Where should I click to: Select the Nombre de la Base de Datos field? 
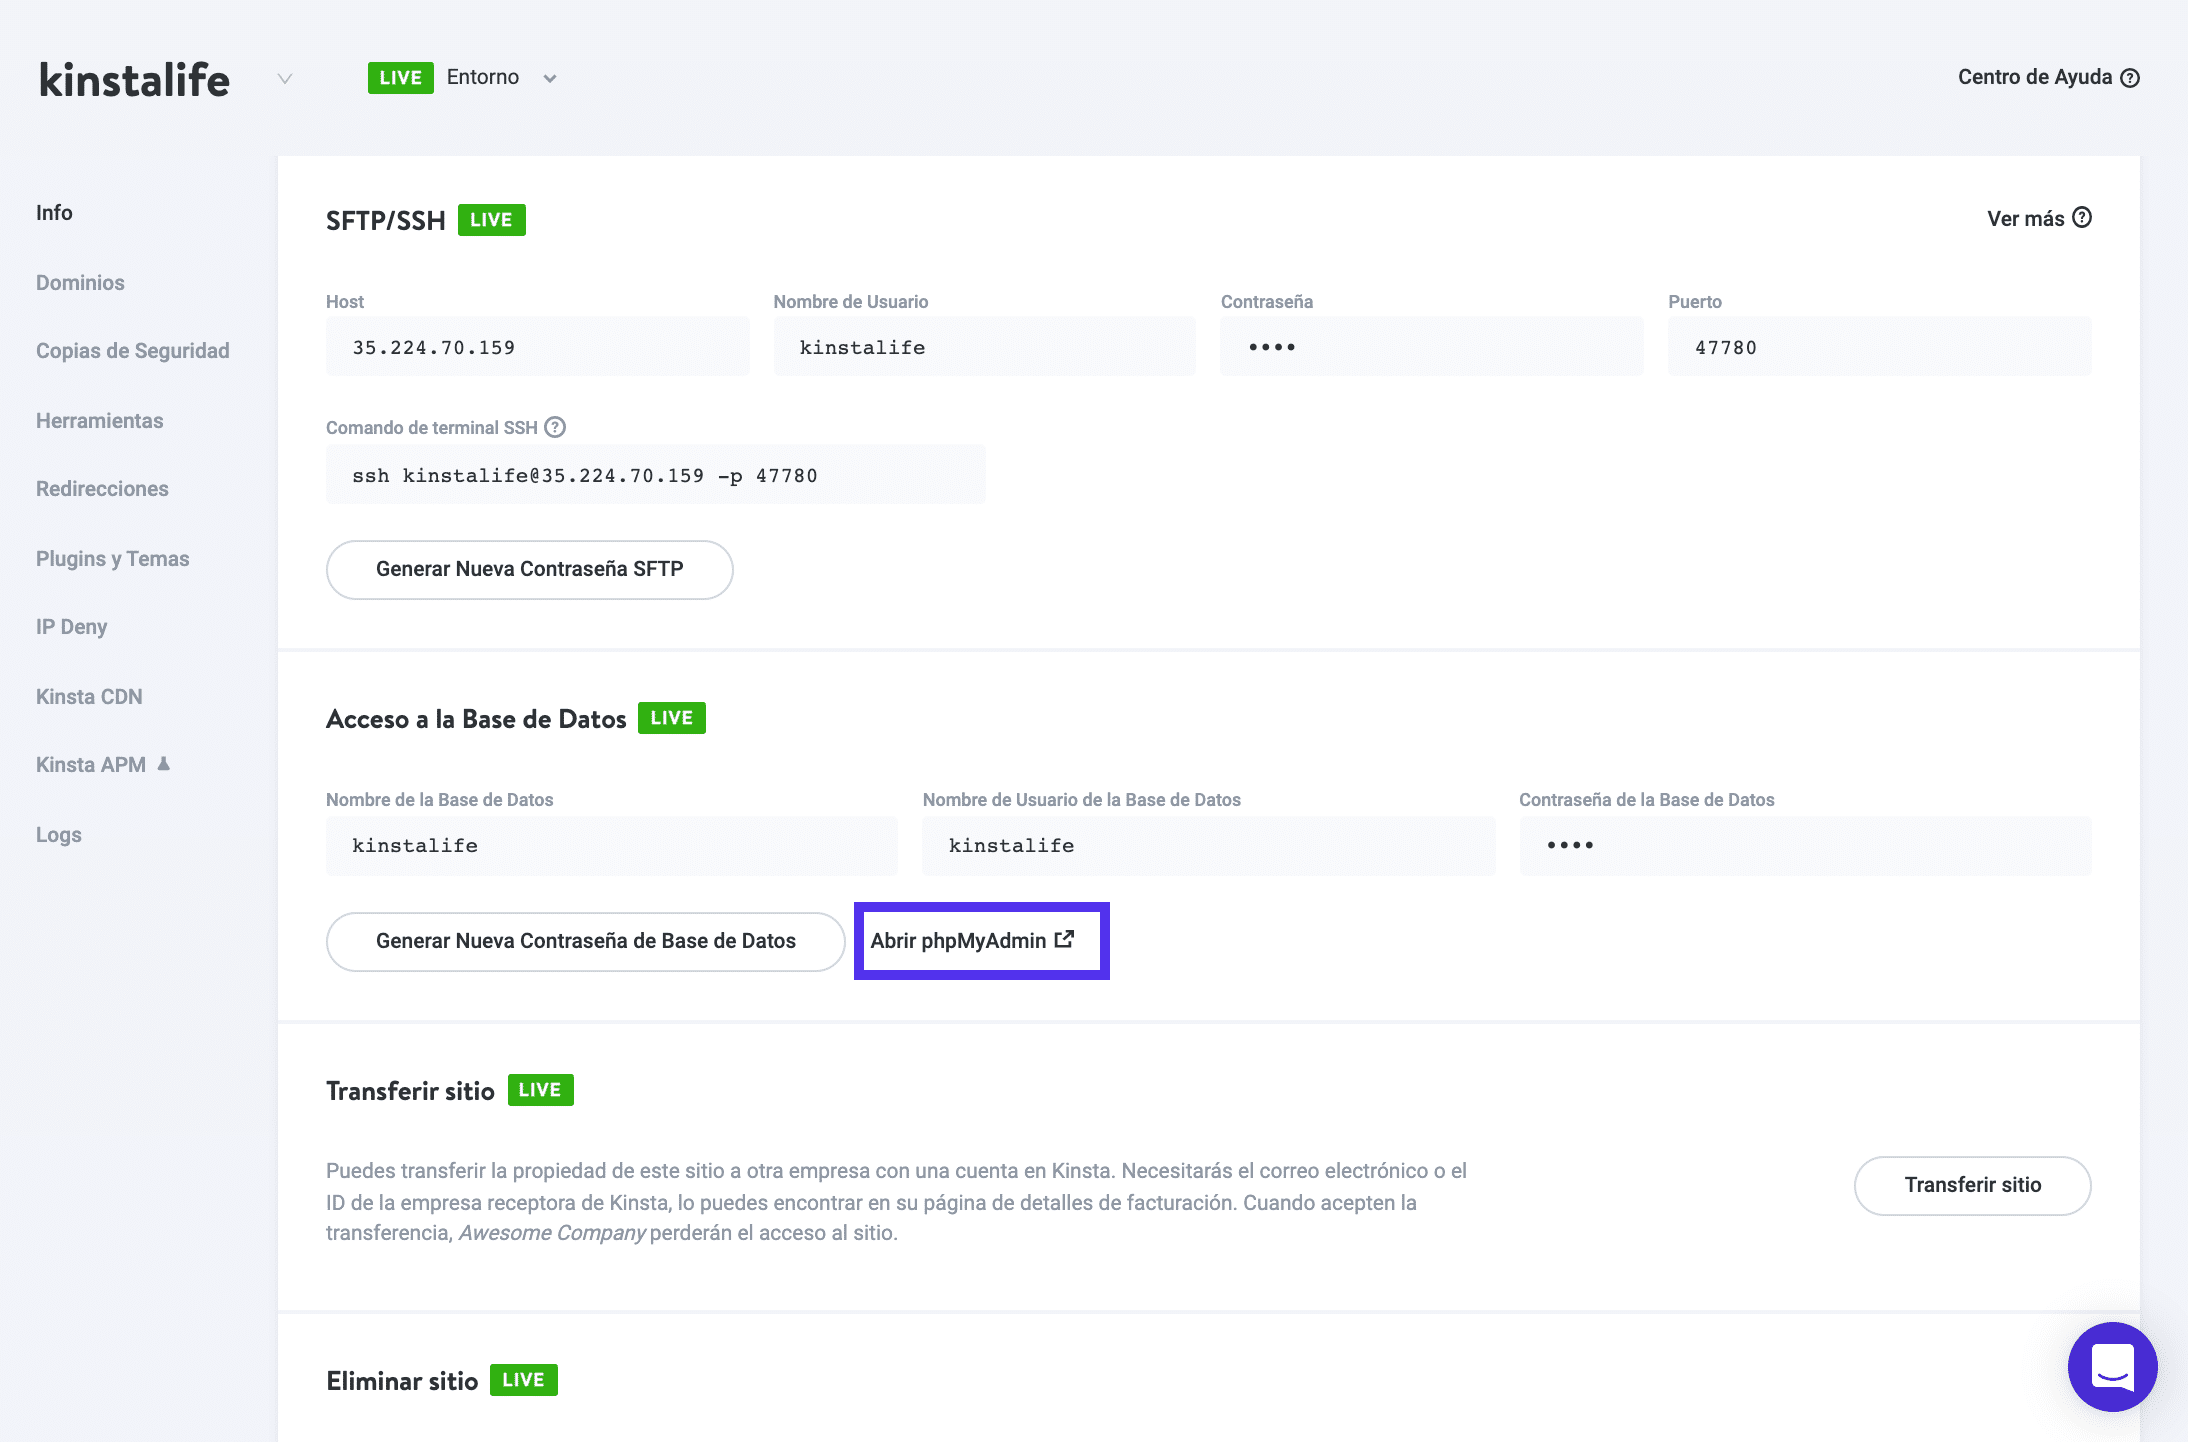click(x=611, y=845)
